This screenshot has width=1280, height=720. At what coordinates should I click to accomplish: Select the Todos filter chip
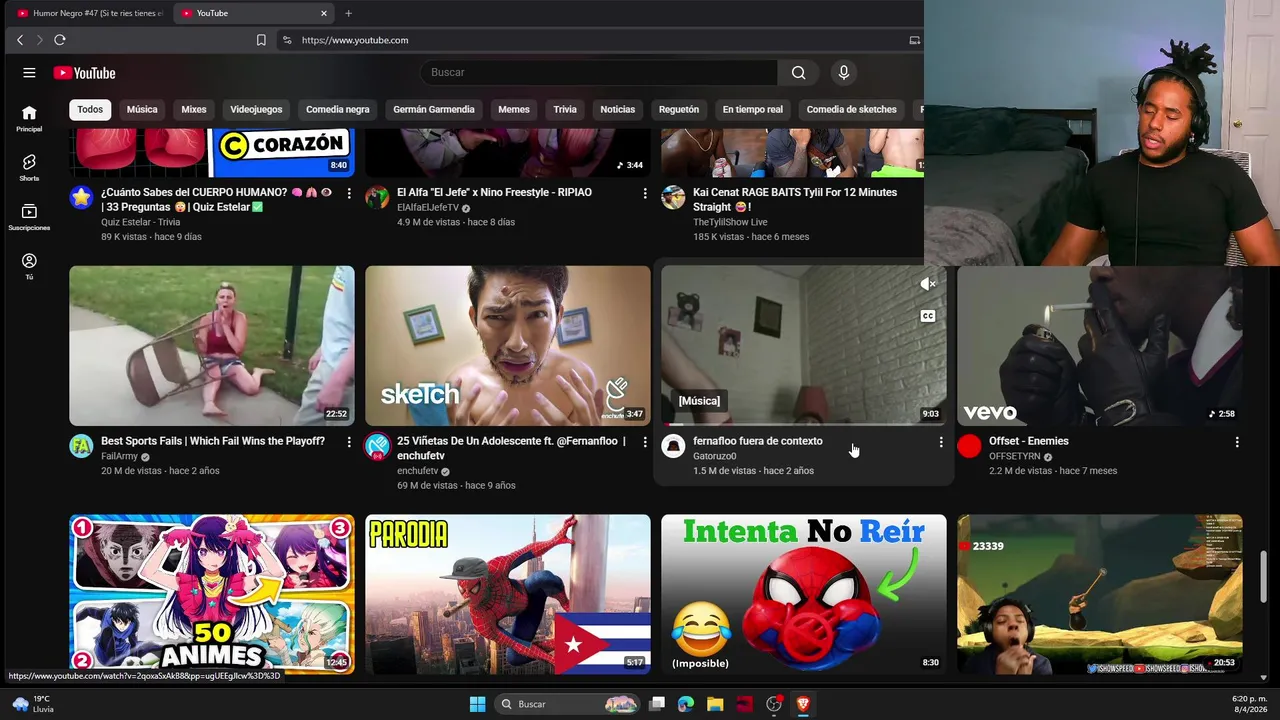pyautogui.click(x=90, y=109)
